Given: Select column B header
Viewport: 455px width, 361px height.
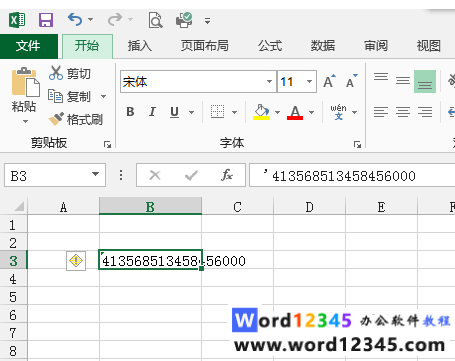Looking at the screenshot, I should (150, 207).
